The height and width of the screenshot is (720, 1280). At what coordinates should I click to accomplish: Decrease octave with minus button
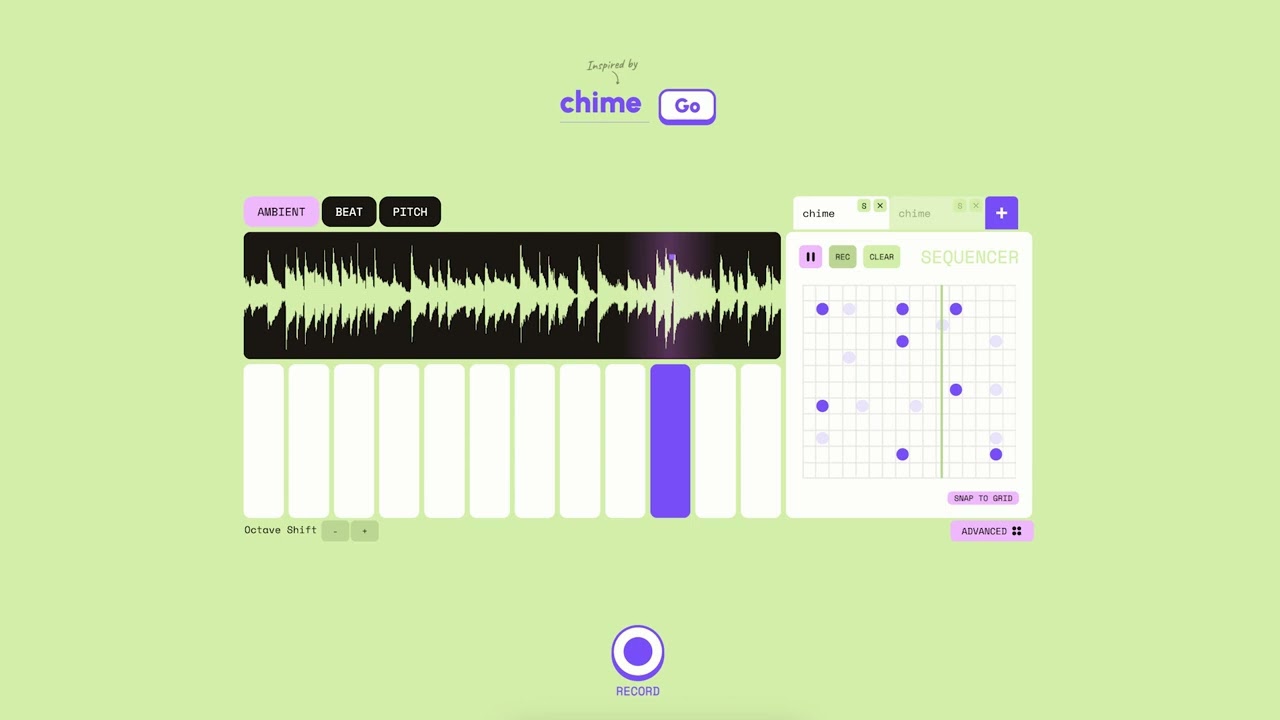pos(335,531)
